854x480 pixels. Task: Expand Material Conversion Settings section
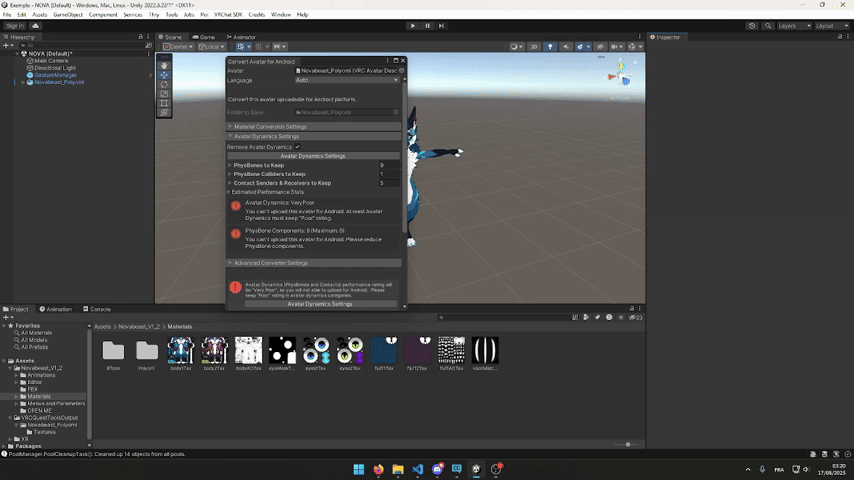coord(270,127)
